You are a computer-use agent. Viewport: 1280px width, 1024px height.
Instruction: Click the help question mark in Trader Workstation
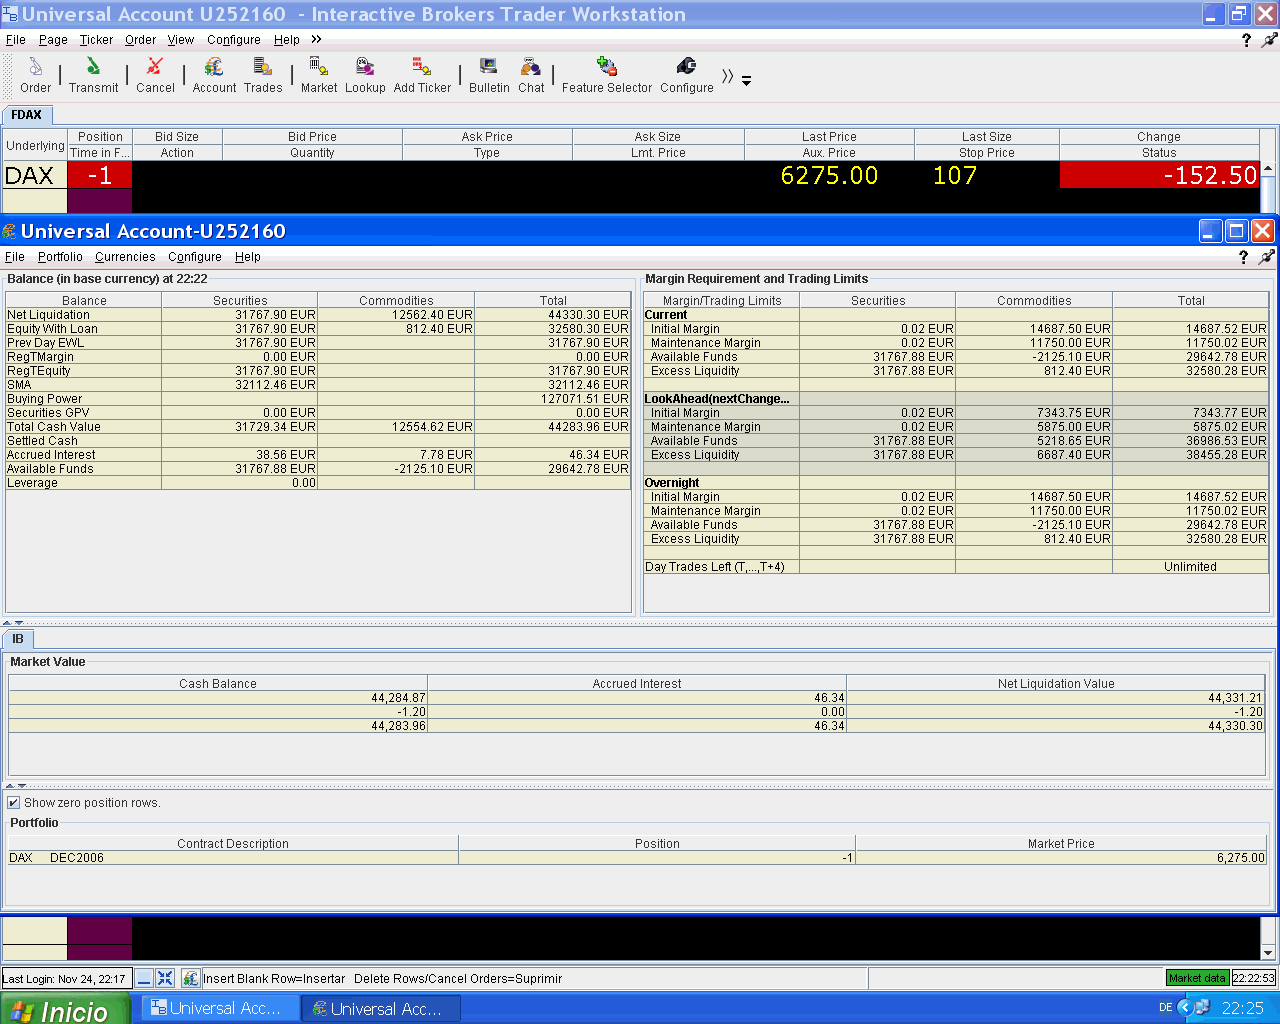(x=1246, y=40)
